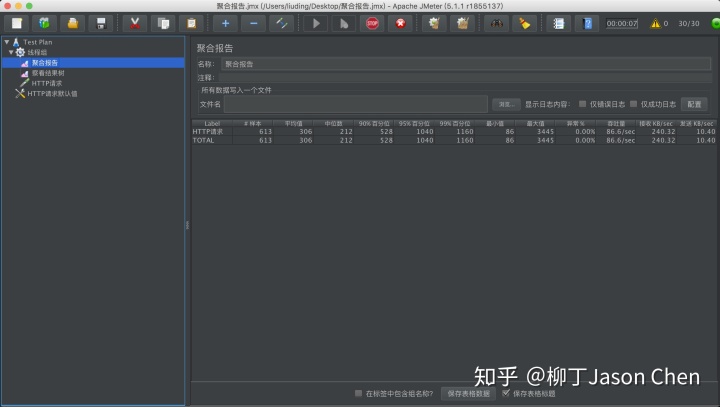Click the 文件名 filename input field
This screenshot has width=720, height=407.
pyautogui.click(x=355, y=104)
